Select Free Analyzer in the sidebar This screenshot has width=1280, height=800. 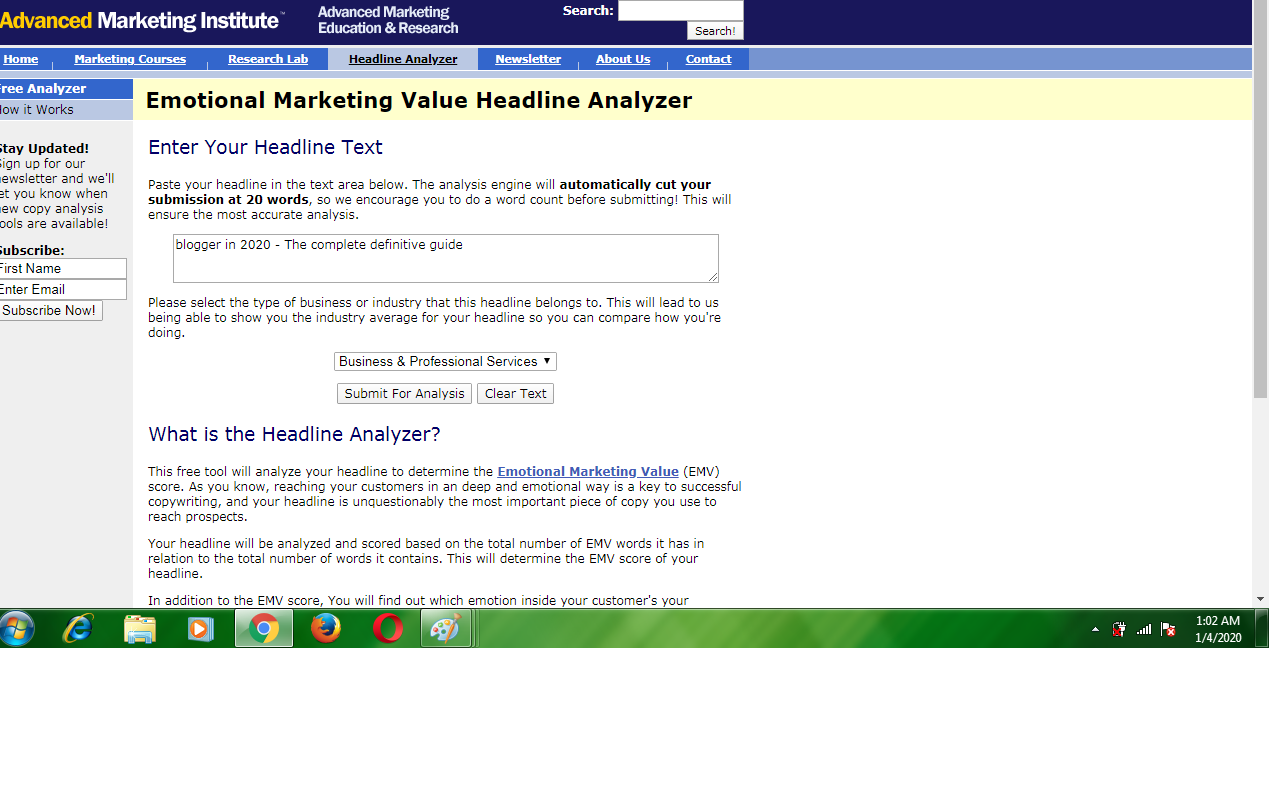(66, 89)
